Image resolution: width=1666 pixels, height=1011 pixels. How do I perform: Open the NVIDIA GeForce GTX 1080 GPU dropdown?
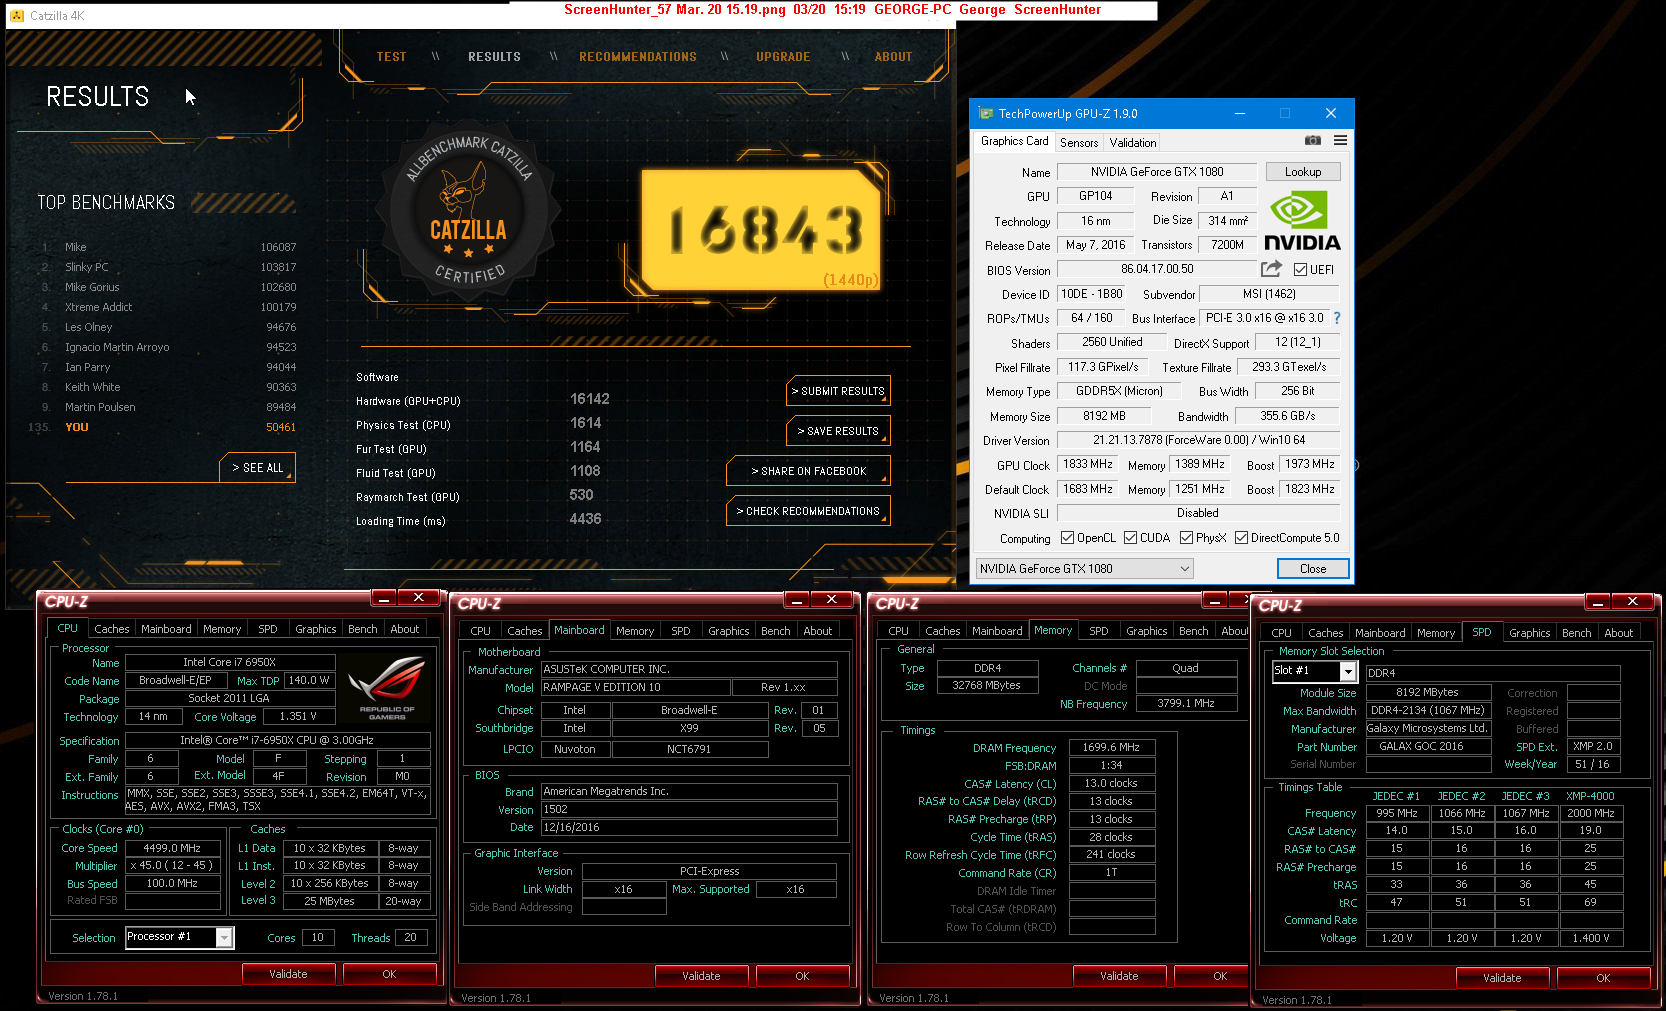1085,568
